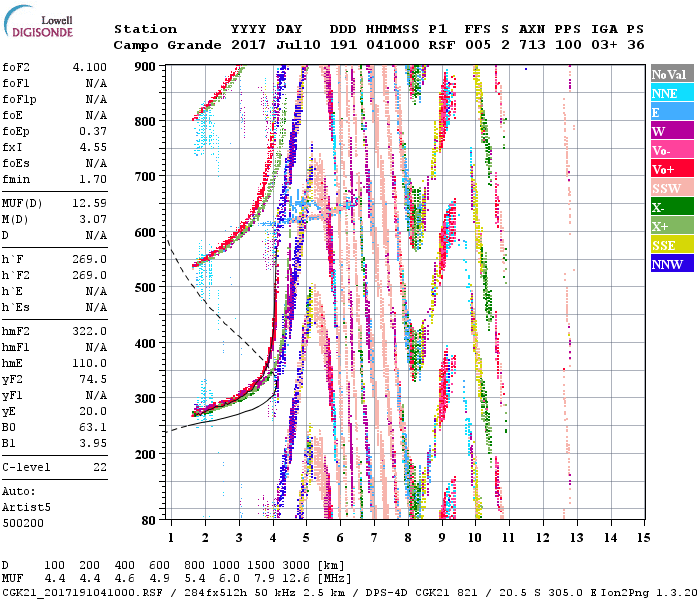Viewport: 700px width, 600px height.
Task: Select the C-level value 22
Action: tap(99, 467)
